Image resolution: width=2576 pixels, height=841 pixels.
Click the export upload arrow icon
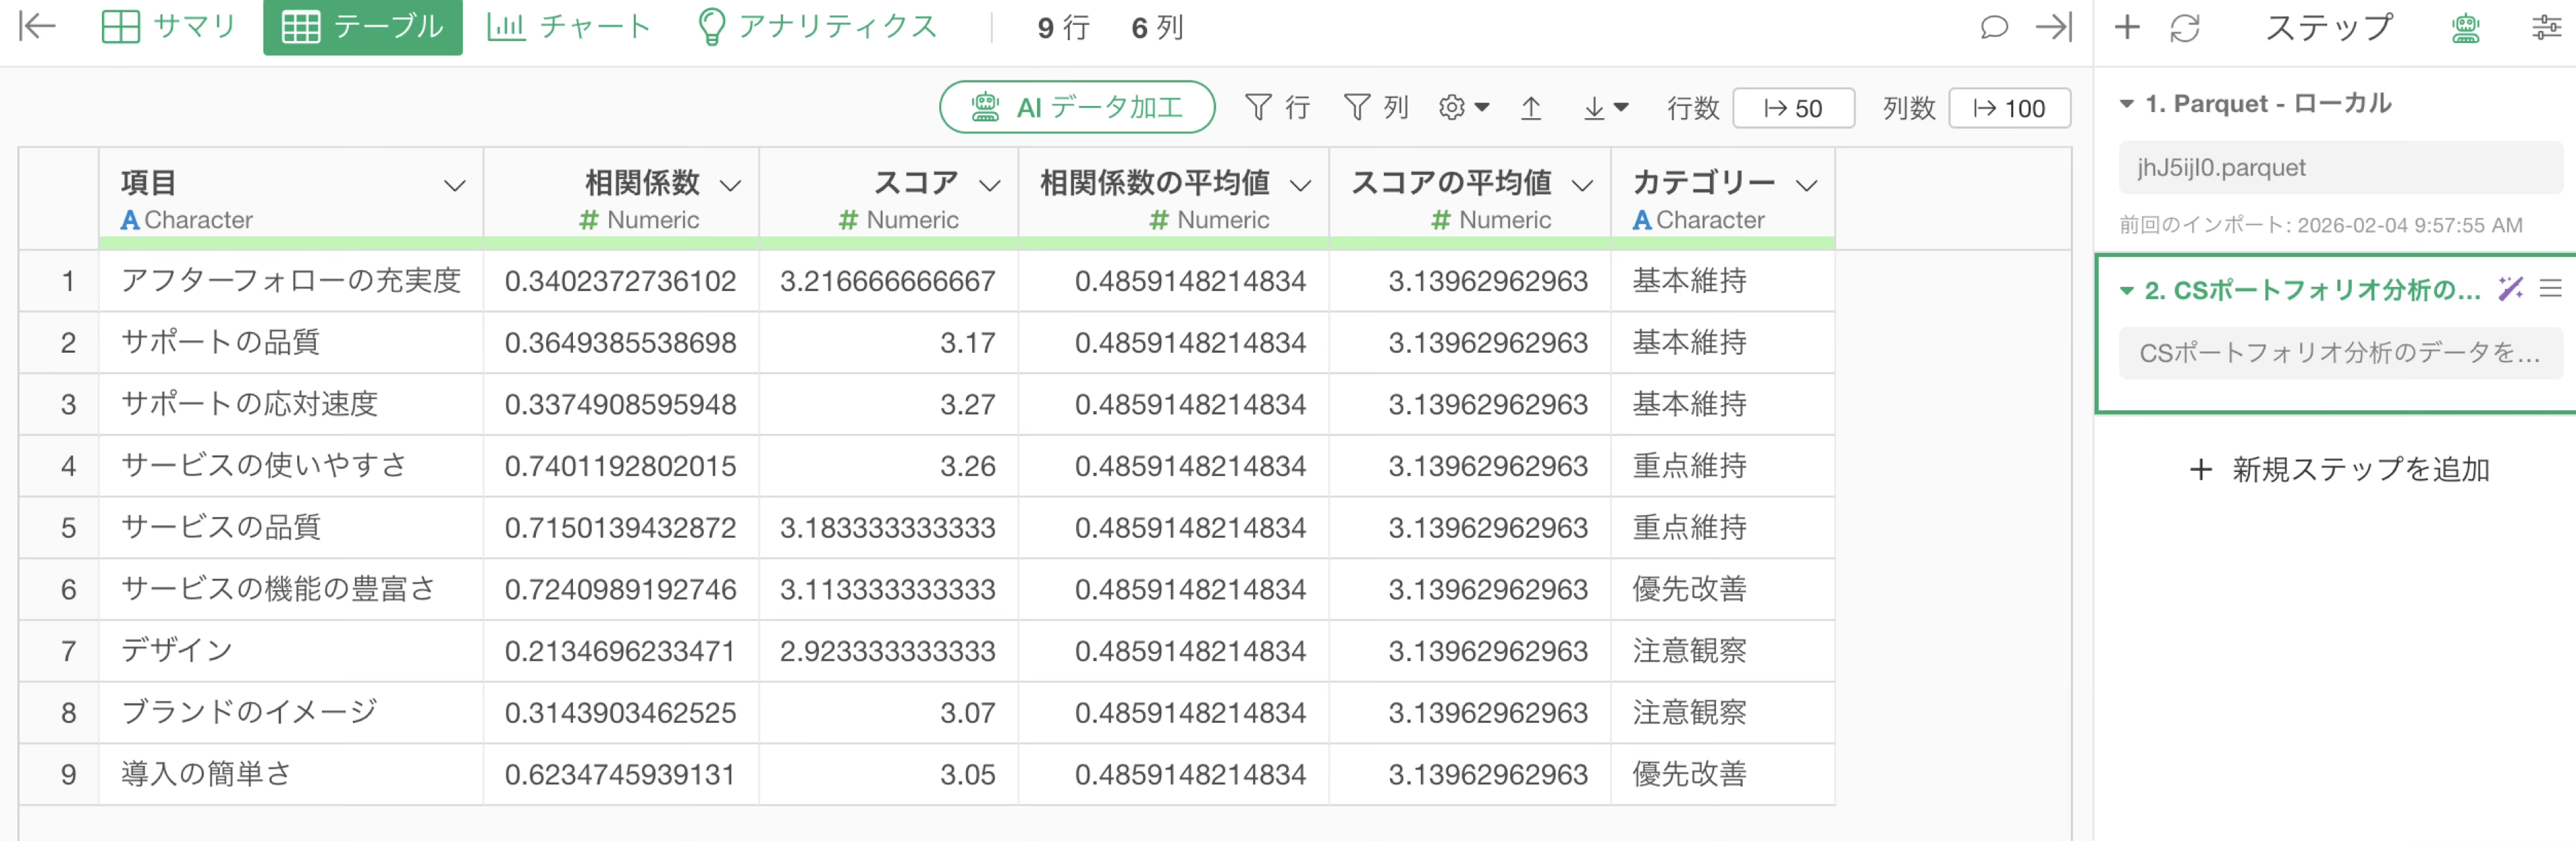coord(1530,108)
